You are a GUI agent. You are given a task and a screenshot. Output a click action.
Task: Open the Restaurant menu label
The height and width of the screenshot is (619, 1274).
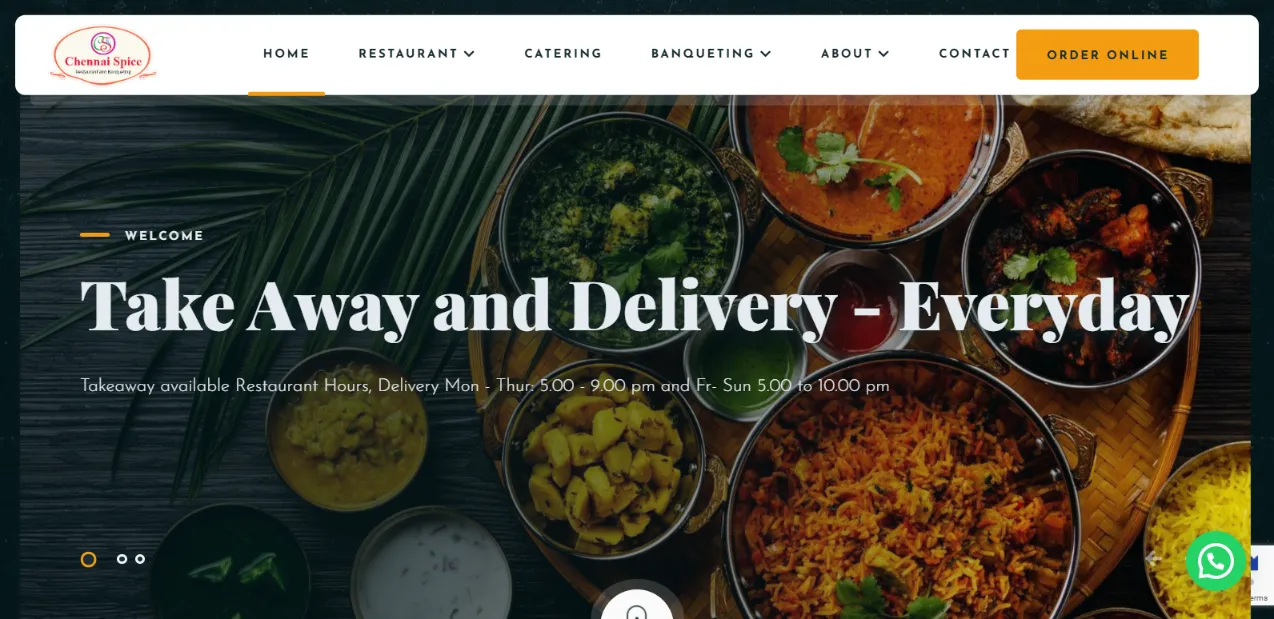coord(408,54)
